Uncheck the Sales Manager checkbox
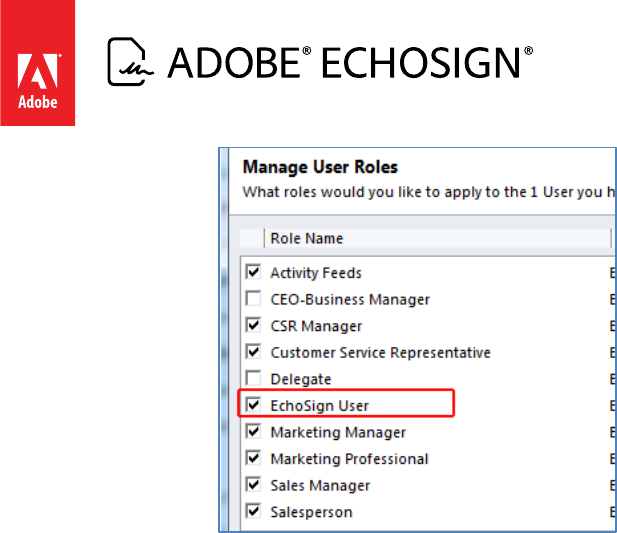617x533 pixels. (253, 485)
